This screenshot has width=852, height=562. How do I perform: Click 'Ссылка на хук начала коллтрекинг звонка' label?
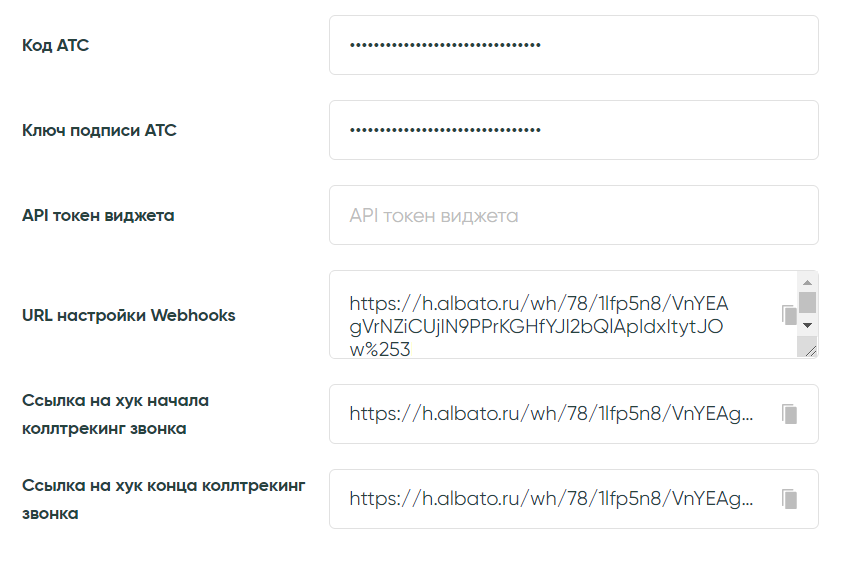point(115,414)
